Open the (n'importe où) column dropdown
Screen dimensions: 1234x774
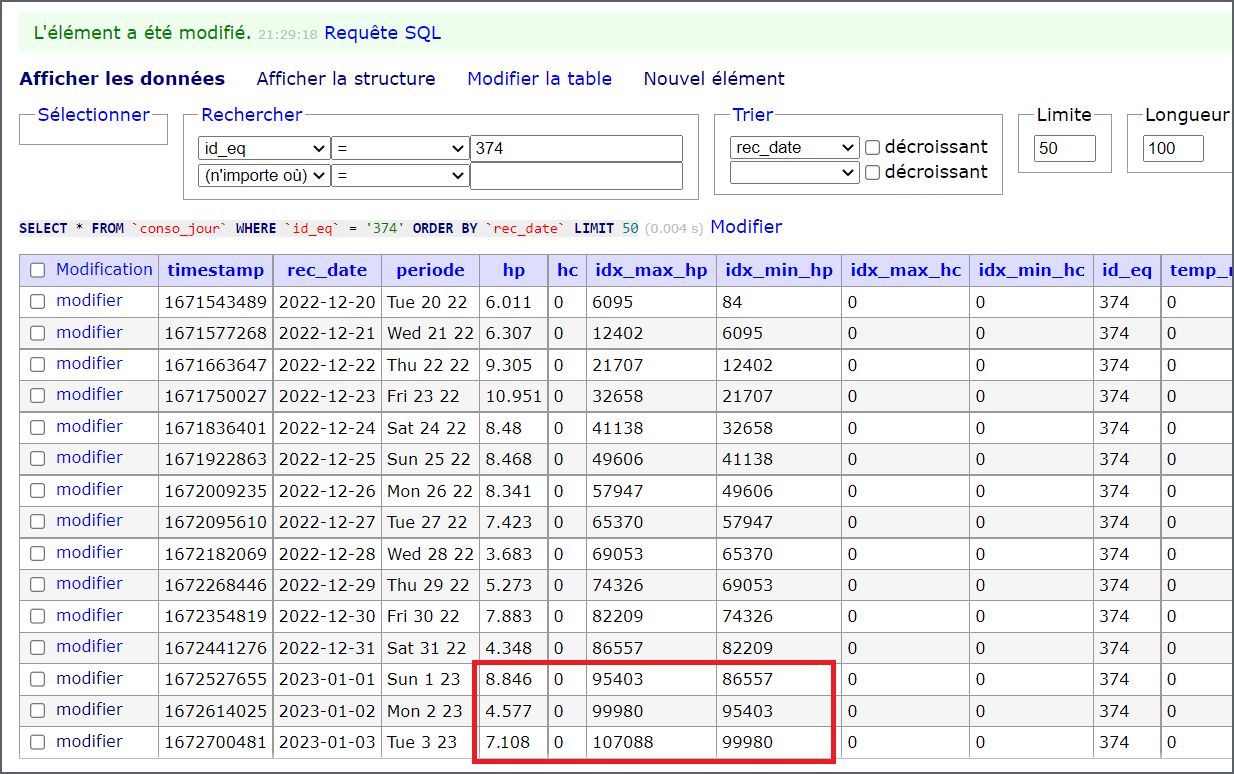click(x=264, y=175)
